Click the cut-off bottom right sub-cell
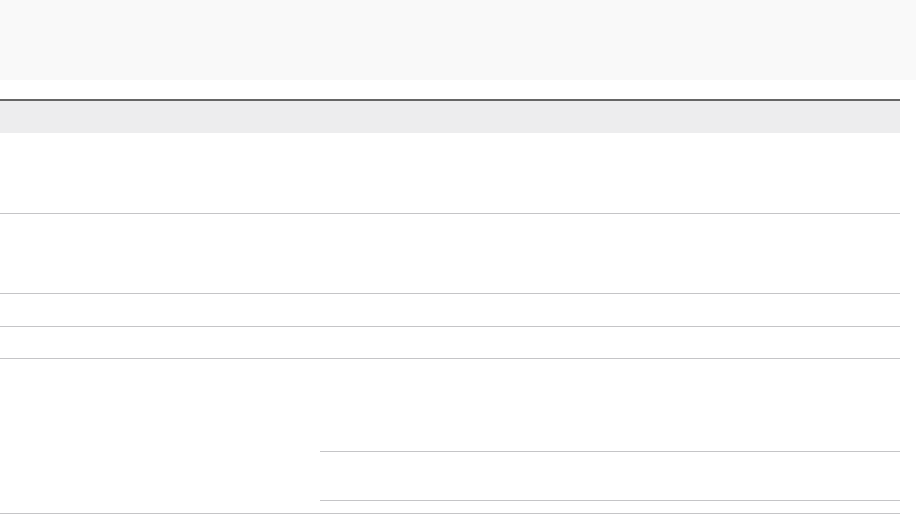This screenshot has width=916, height=514. tap(610, 507)
